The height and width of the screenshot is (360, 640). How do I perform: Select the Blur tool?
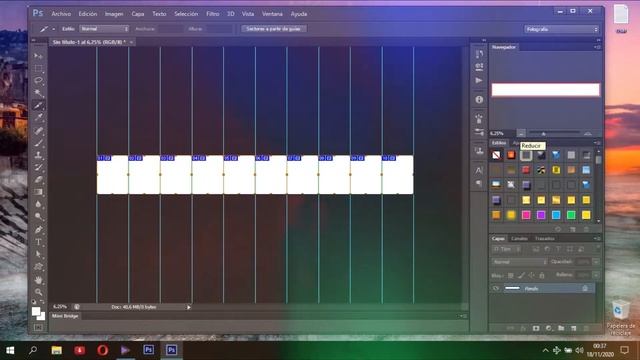click(38, 204)
